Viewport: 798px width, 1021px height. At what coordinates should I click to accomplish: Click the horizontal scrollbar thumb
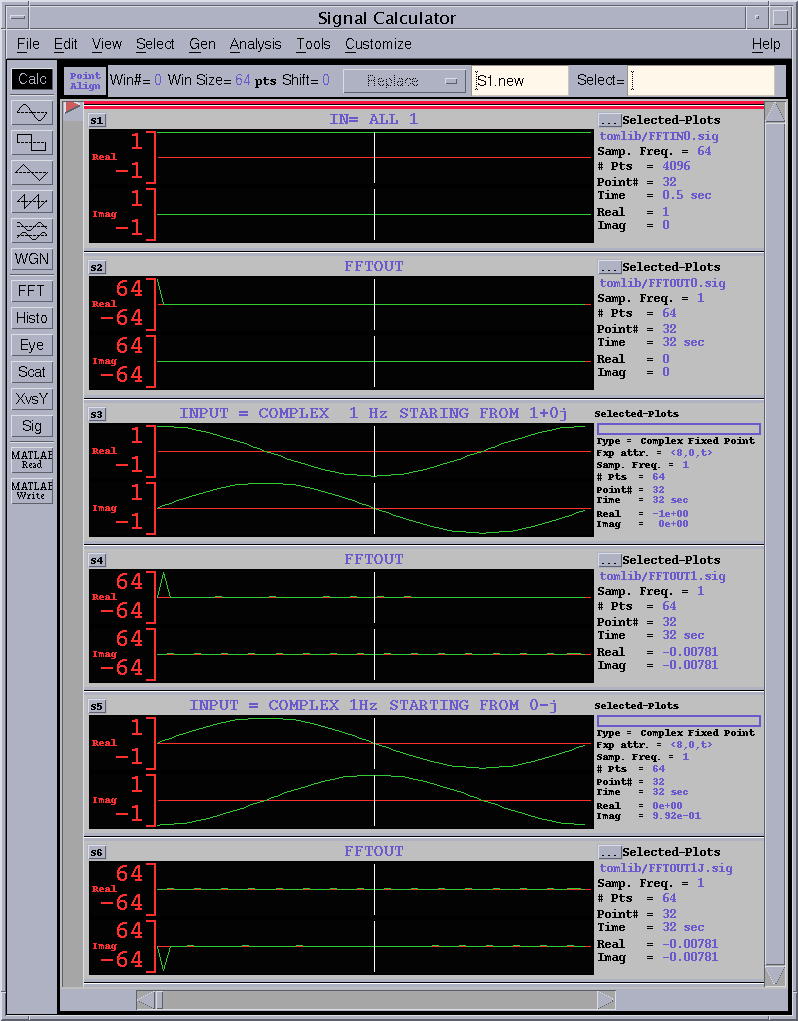coord(158,1000)
